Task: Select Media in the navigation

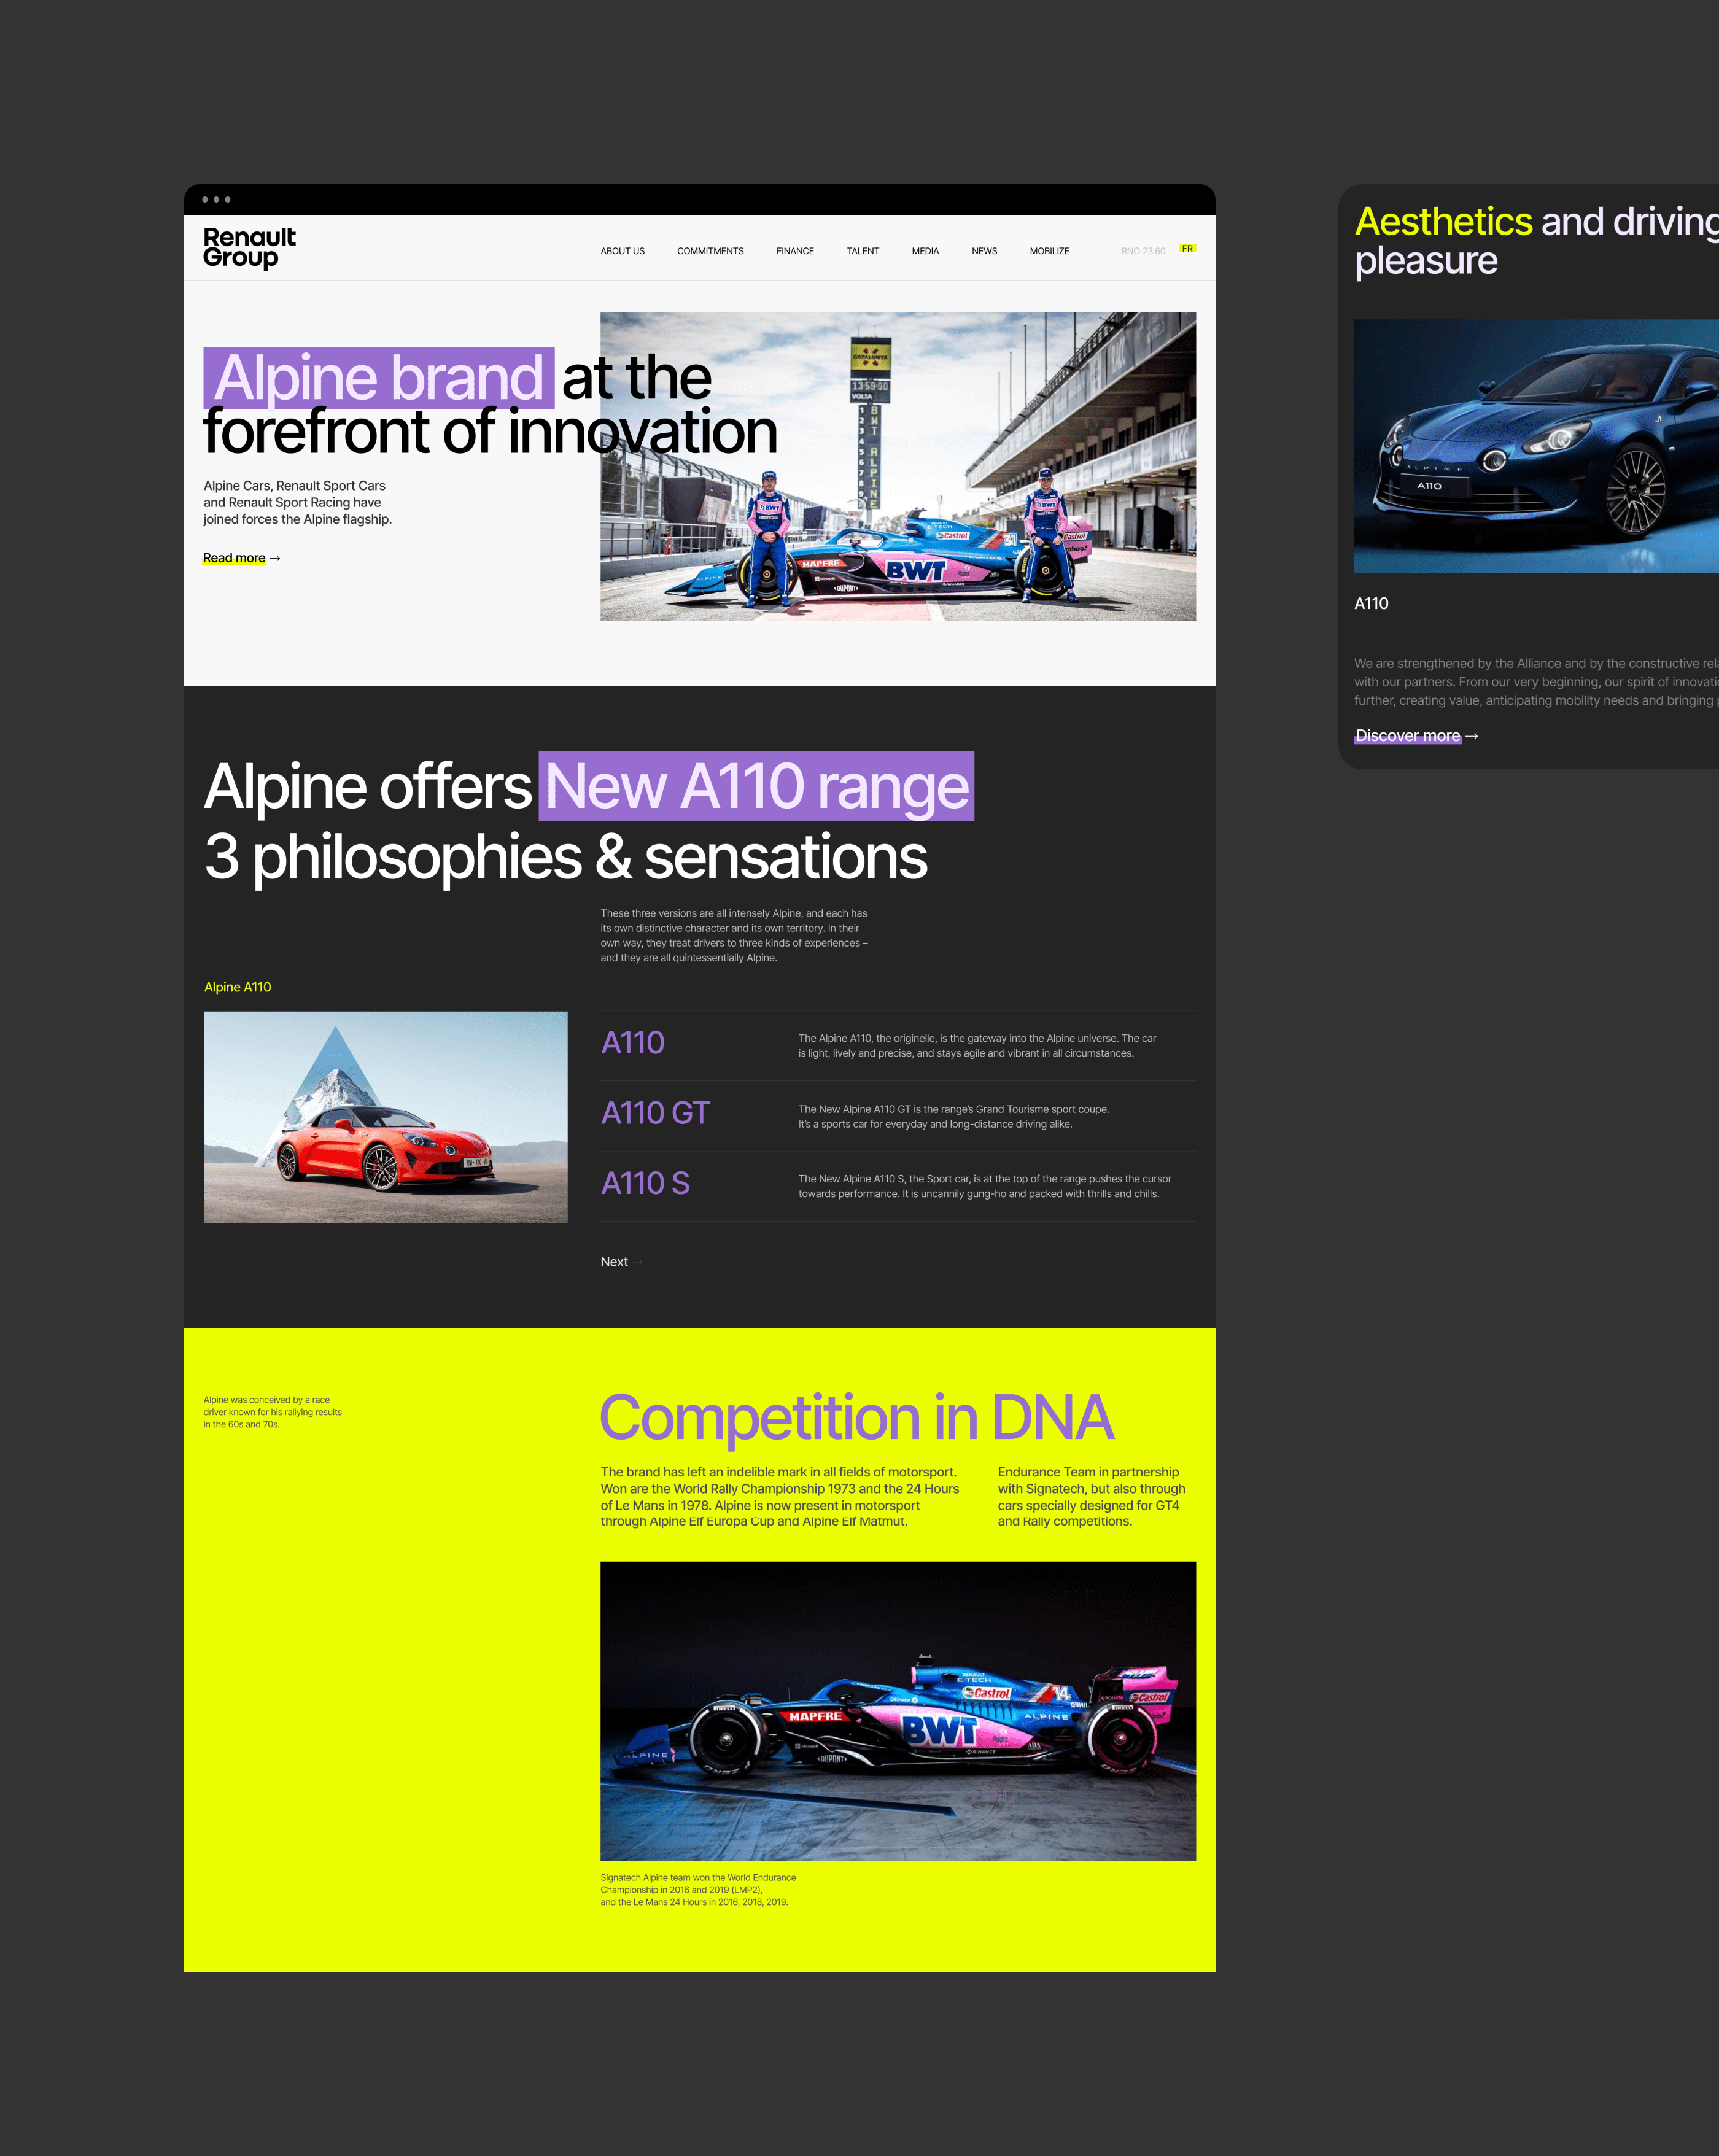Action: (925, 251)
